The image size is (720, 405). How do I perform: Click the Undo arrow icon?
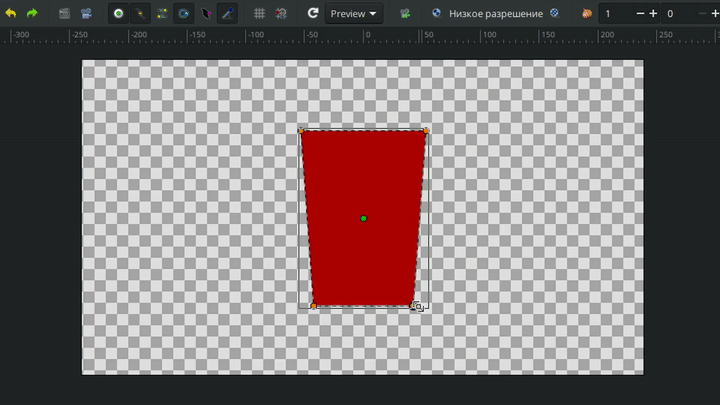click(11, 14)
